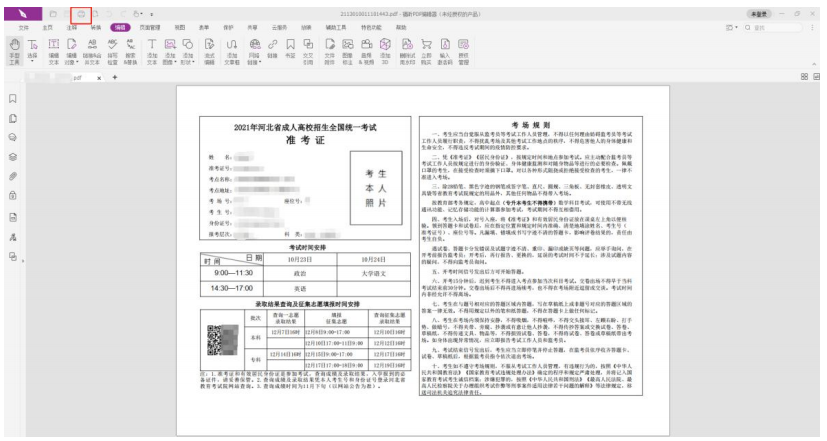Click the enter activation code icon
This screenshot has width=827, height=441.
coord(445,52)
